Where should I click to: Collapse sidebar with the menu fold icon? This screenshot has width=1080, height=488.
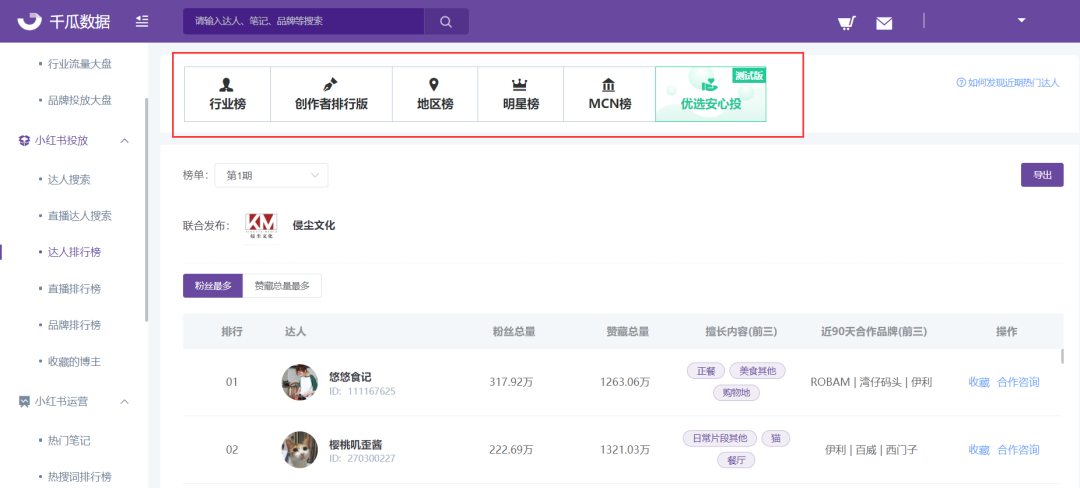point(142,21)
